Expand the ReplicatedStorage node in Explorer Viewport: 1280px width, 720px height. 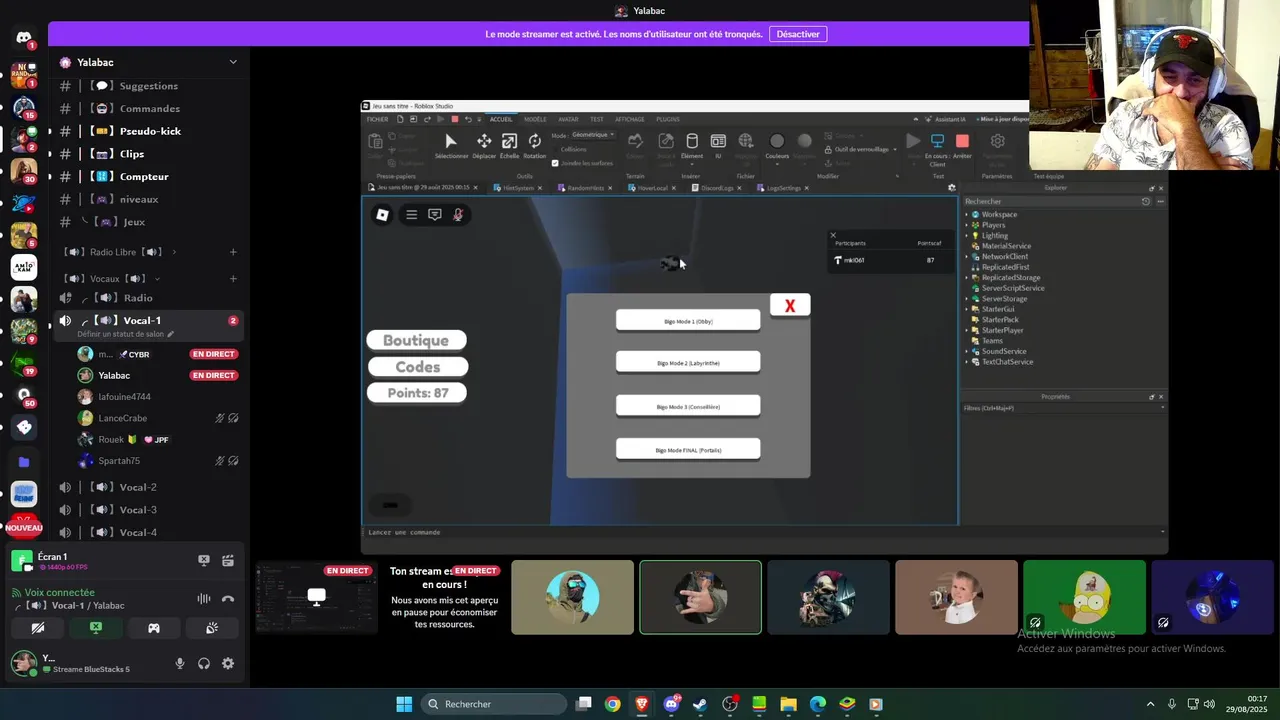click(x=967, y=278)
